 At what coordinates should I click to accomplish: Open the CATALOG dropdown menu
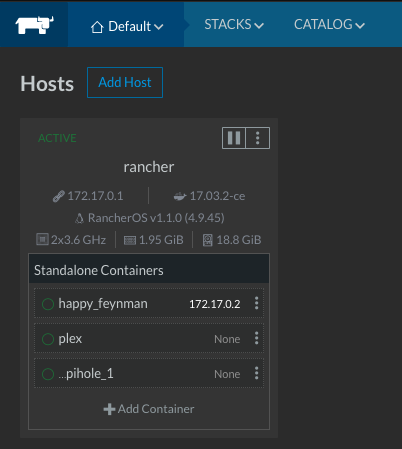point(329,24)
